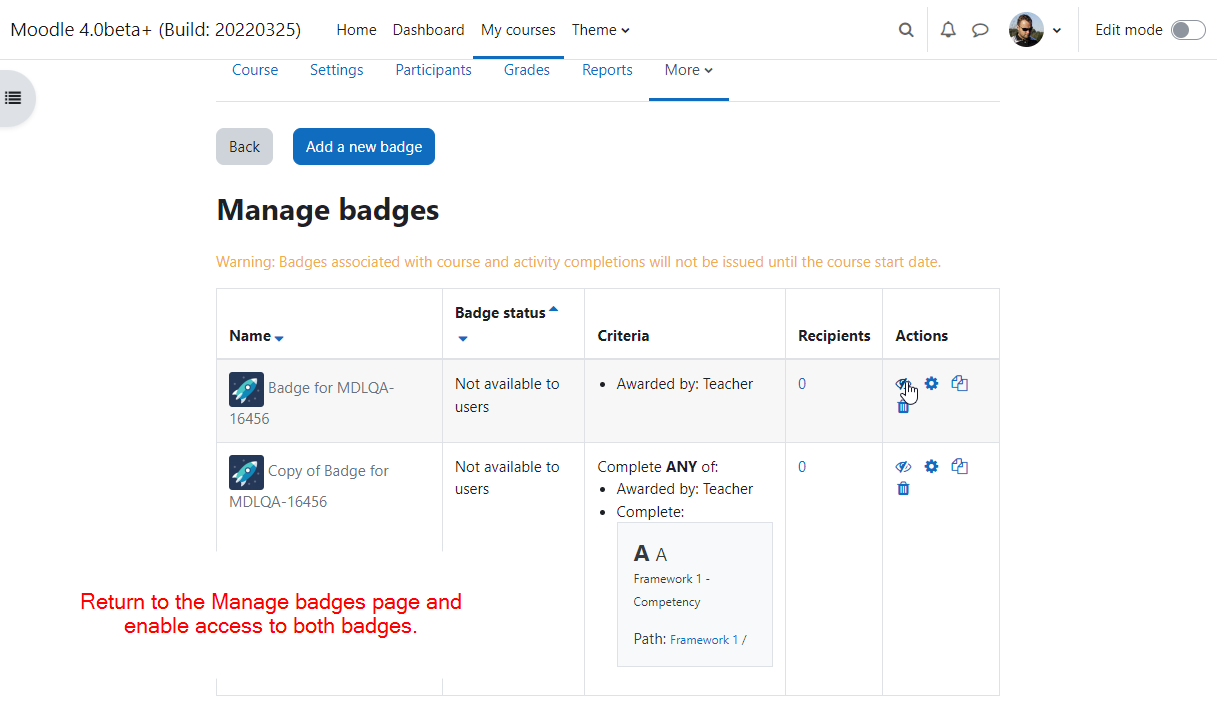Edit settings gear for Copy of Badge

(x=932, y=466)
